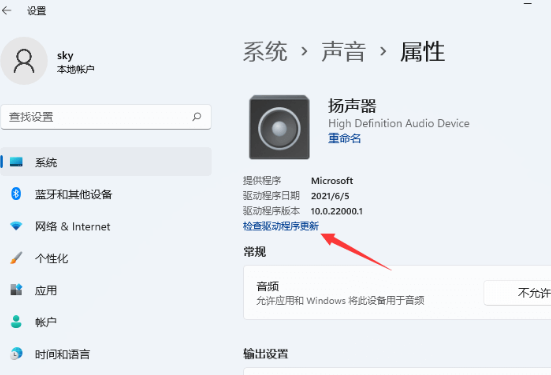Open 网络 & Internet settings
Viewport: 551px width, 375px height.
point(106,226)
